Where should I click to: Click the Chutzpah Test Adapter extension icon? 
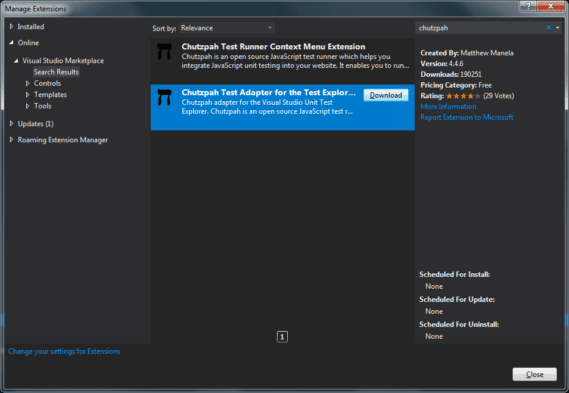click(x=164, y=97)
